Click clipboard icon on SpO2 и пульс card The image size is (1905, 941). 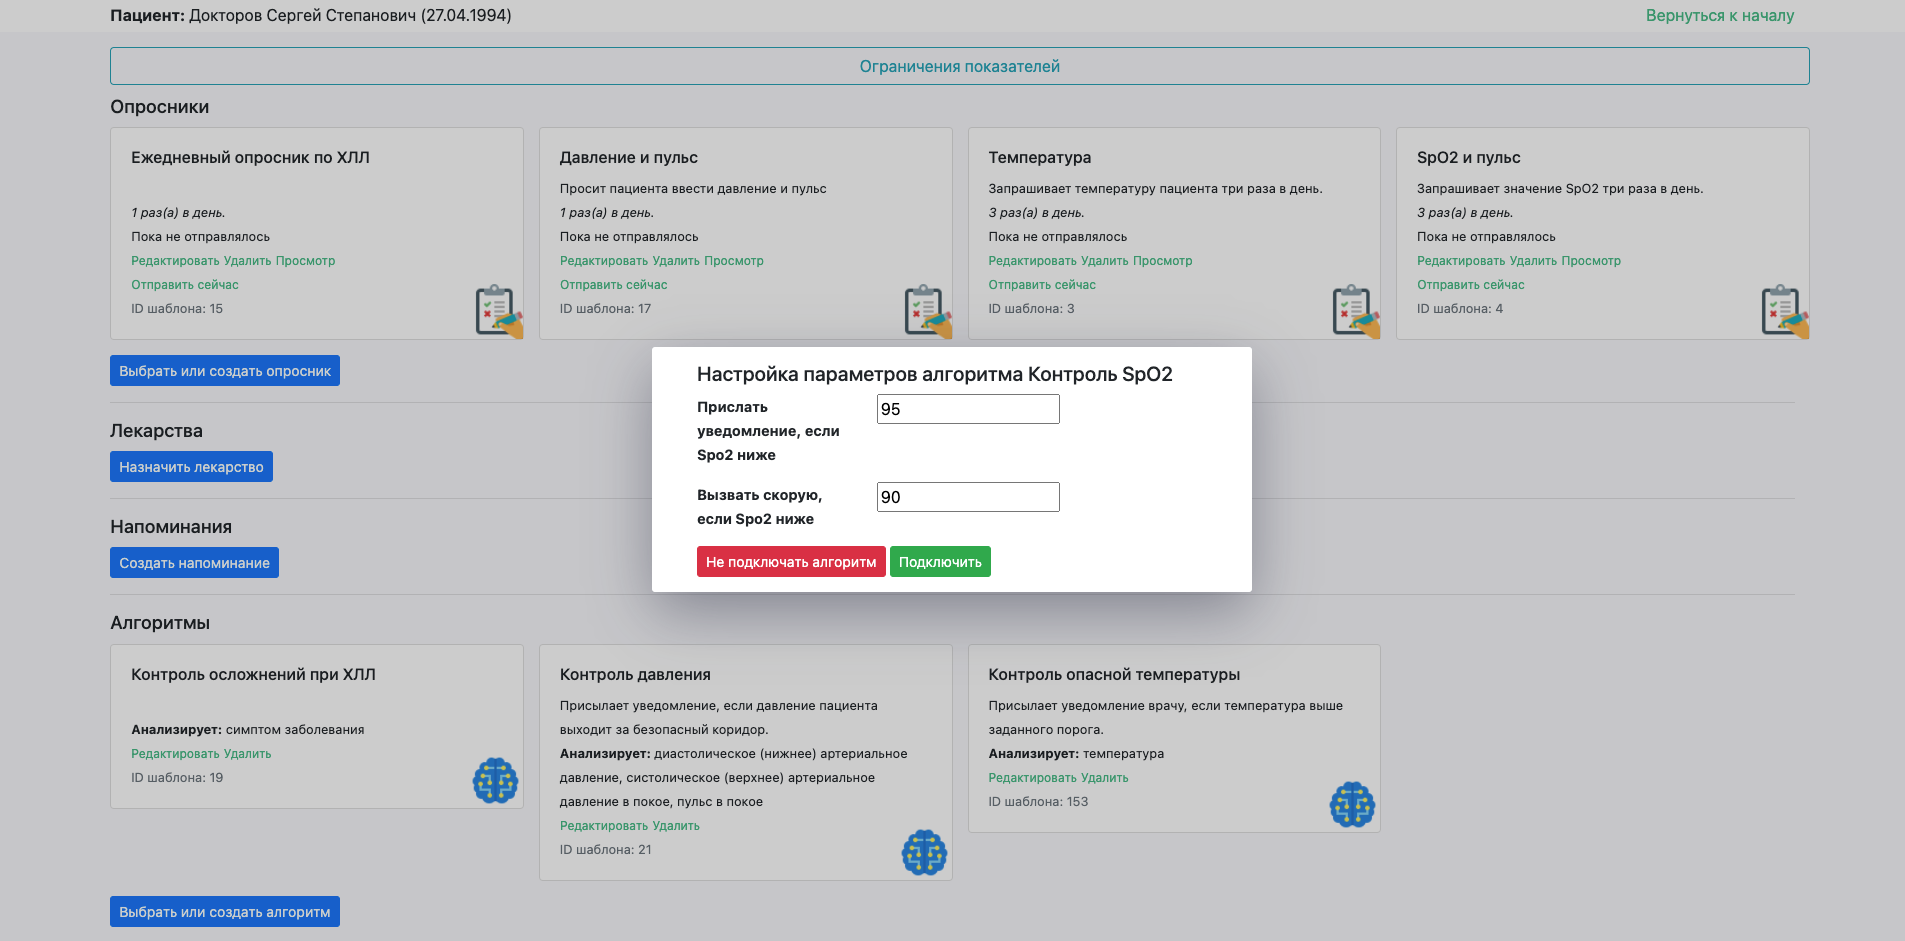coord(1783,310)
